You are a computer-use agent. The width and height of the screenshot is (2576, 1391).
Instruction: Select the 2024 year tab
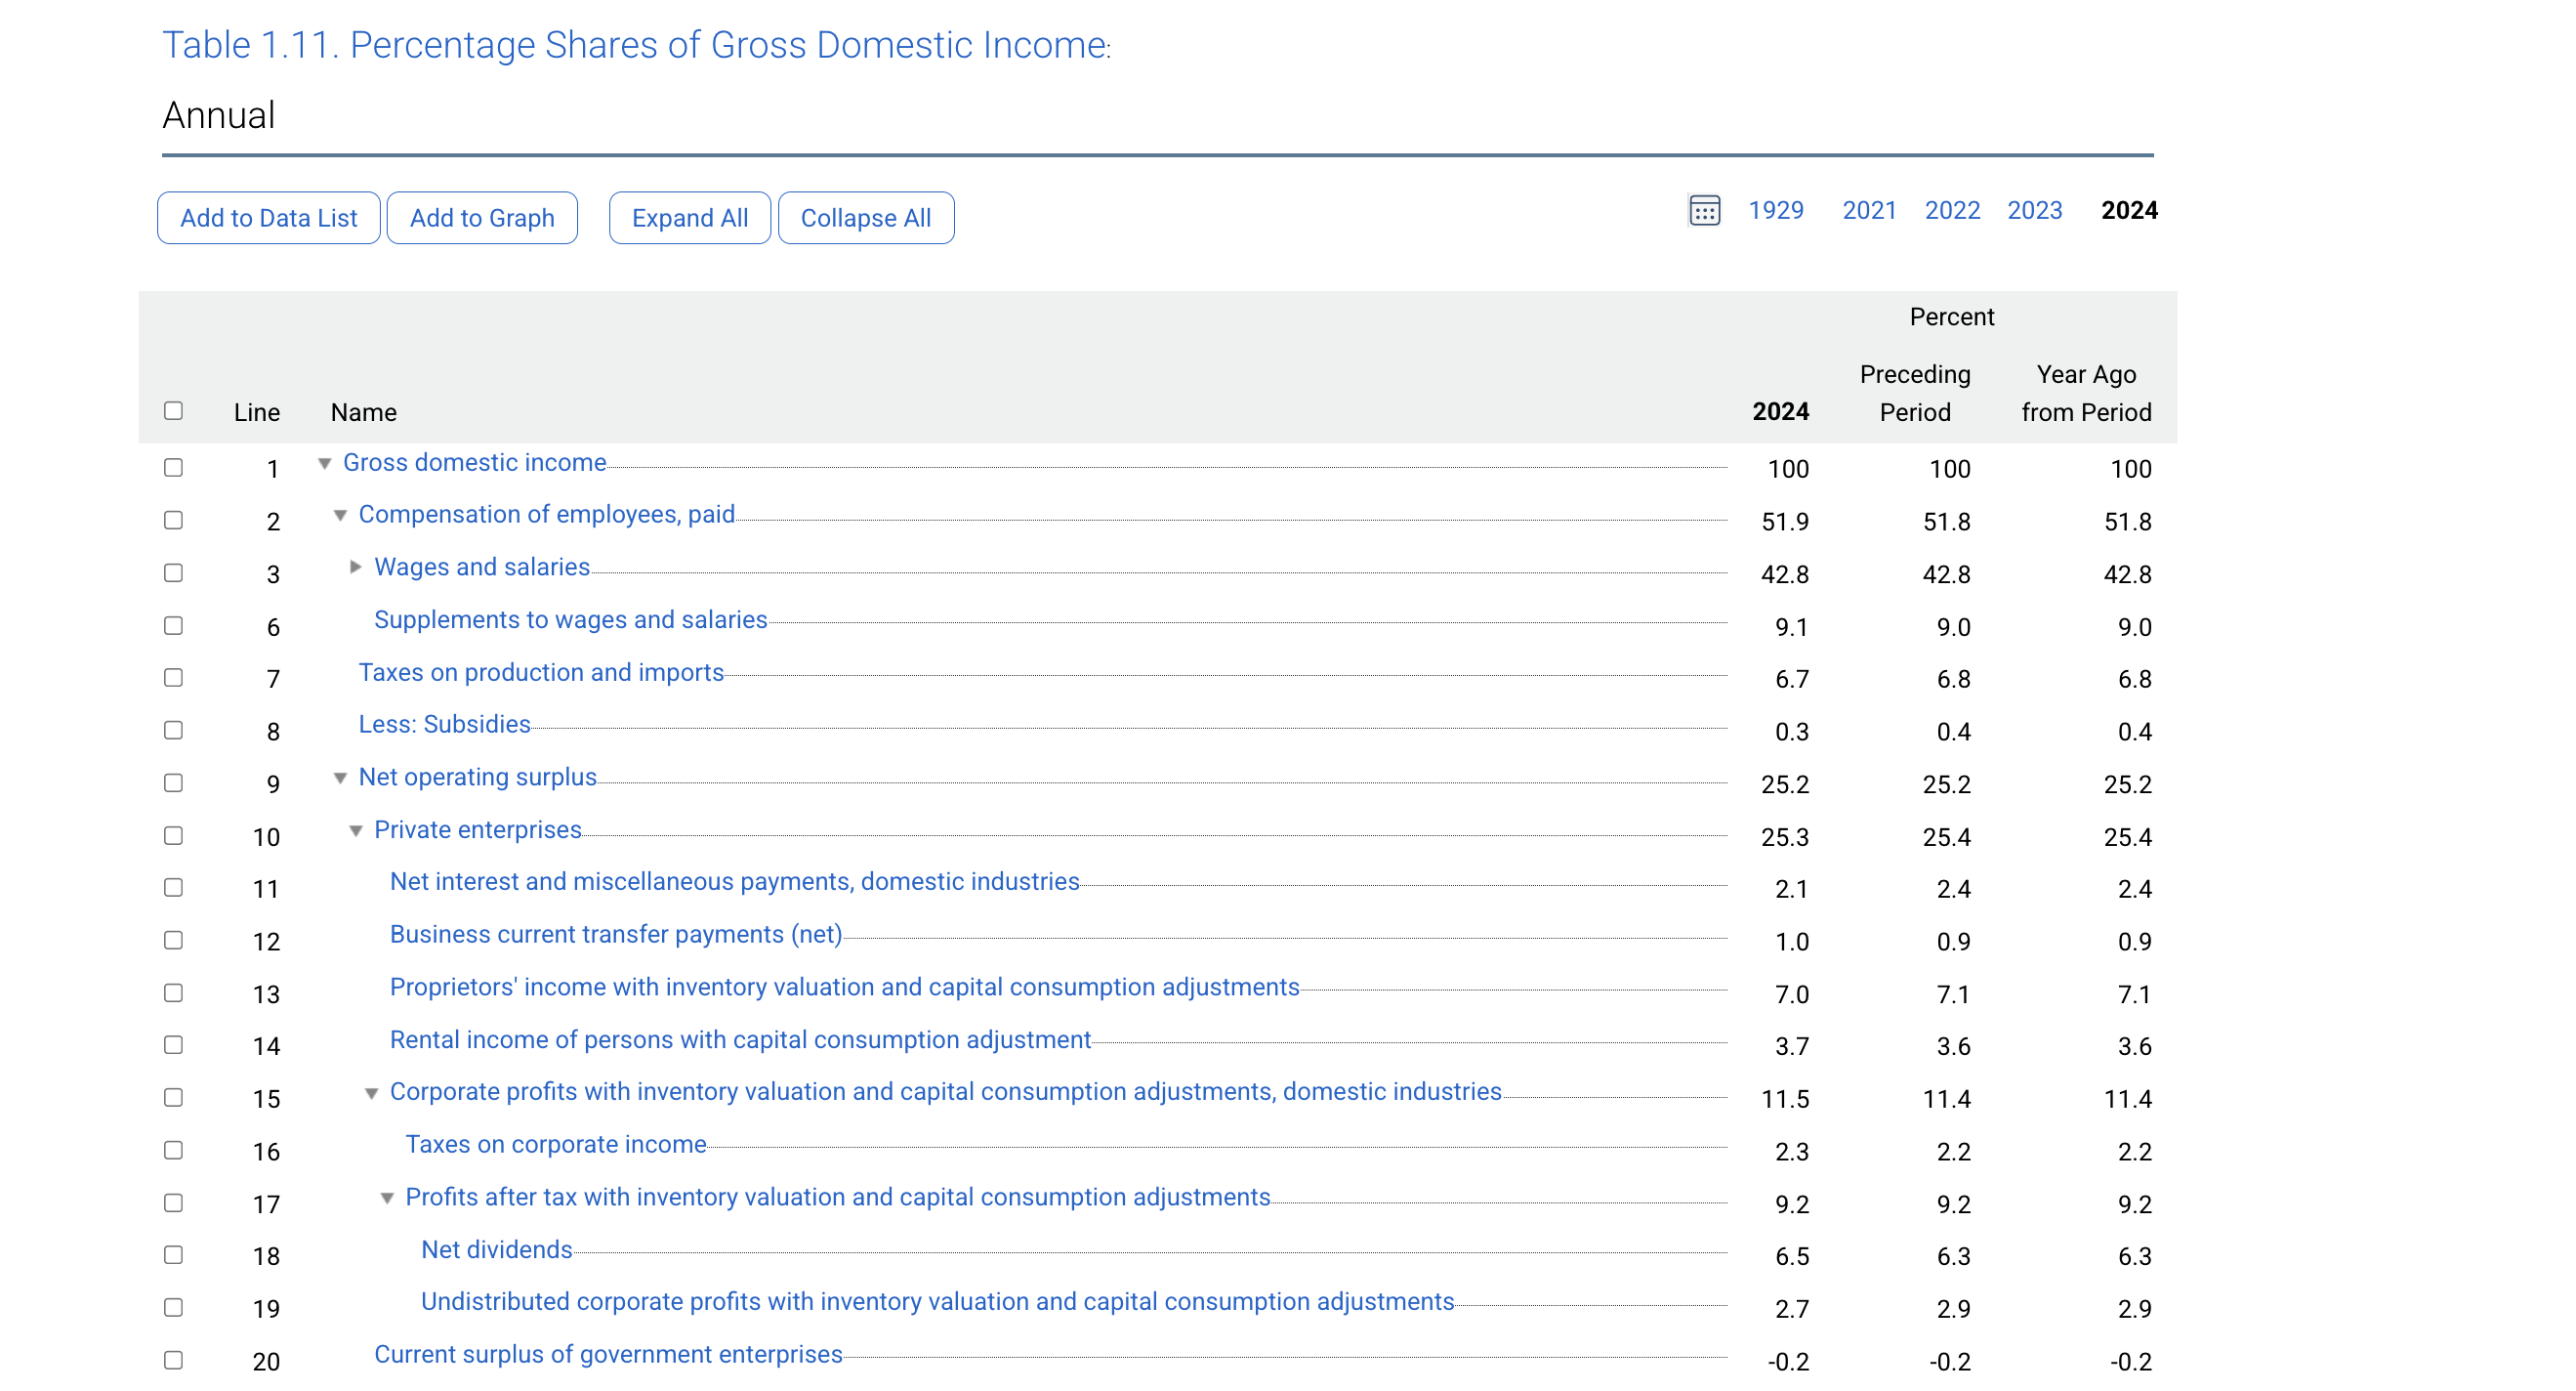click(2129, 210)
